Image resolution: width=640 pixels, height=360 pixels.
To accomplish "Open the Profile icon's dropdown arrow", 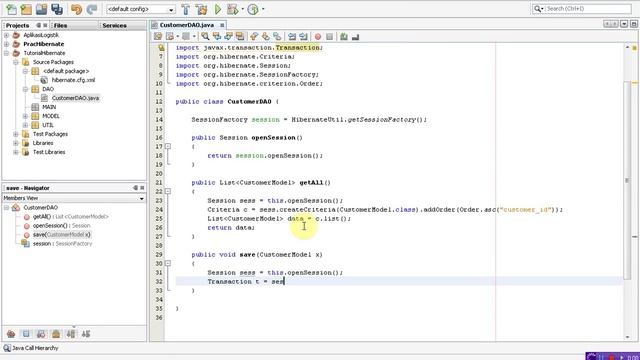I will (x=262, y=9).
